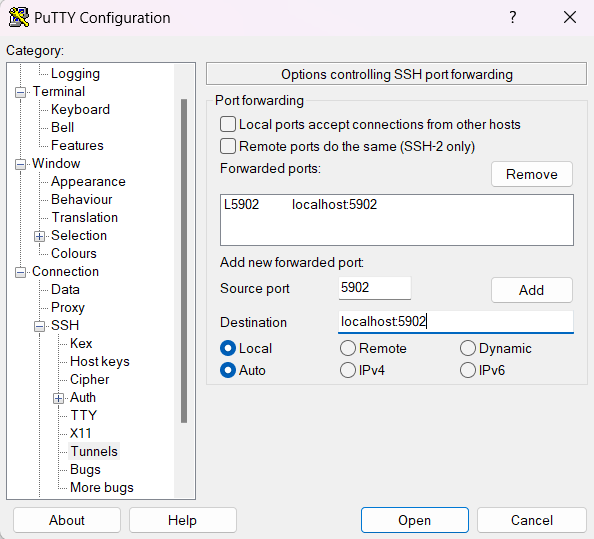Select the Kex category
Image resolution: width=594 pixels, height=539 pixels.
click(x=81, y=343)
